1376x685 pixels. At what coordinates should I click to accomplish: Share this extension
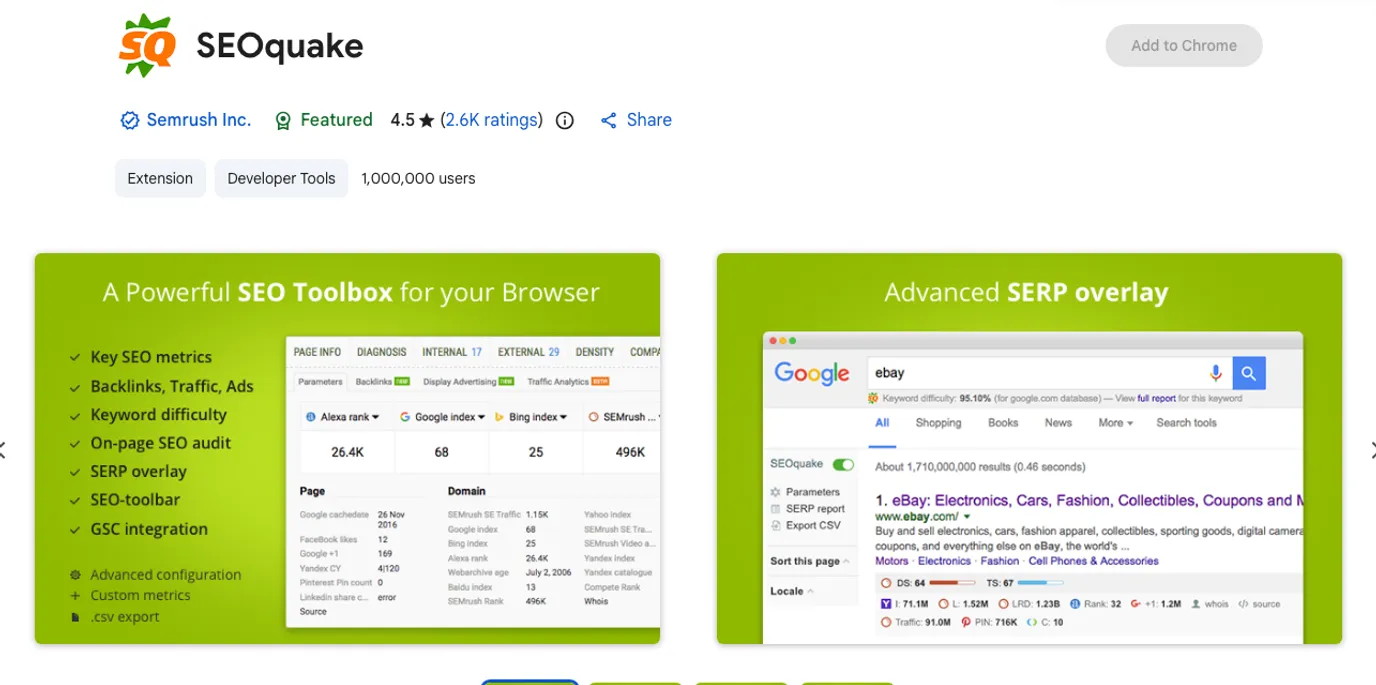[636, 120]
